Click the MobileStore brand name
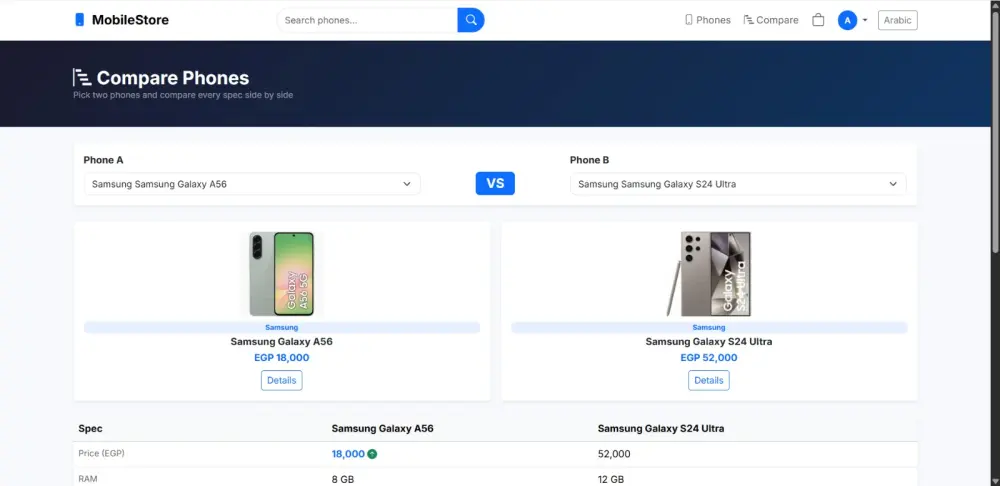 point(130,20)
